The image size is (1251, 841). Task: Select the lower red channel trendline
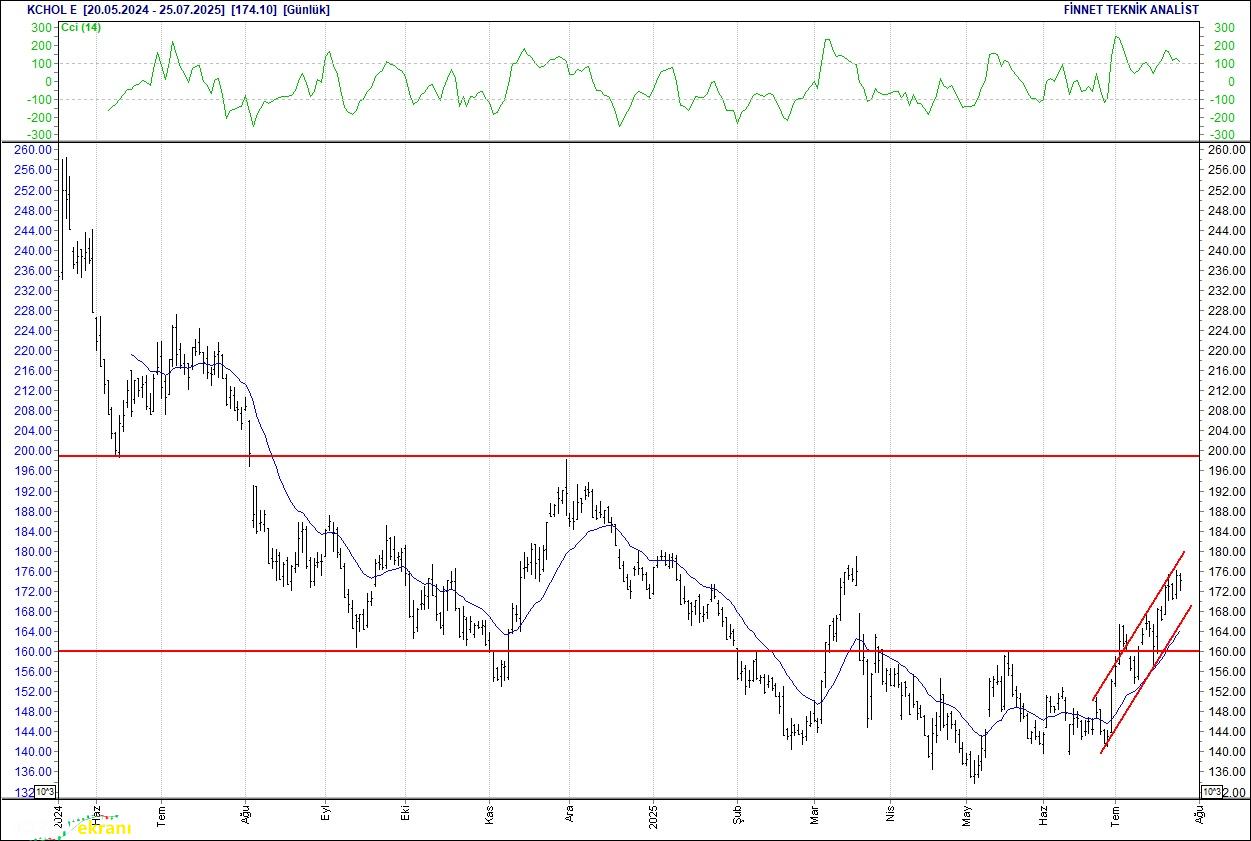click(1146, 679)
